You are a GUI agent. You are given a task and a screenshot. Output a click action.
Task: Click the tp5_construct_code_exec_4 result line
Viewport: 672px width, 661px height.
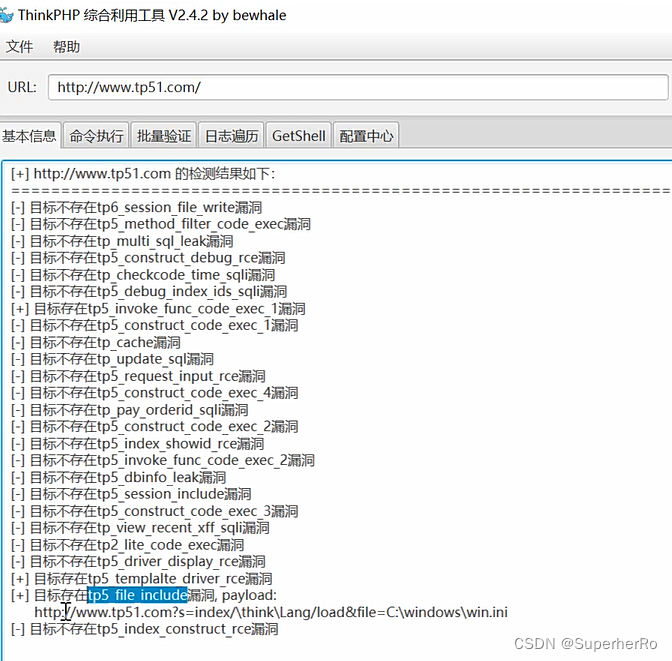pos(154,393)
